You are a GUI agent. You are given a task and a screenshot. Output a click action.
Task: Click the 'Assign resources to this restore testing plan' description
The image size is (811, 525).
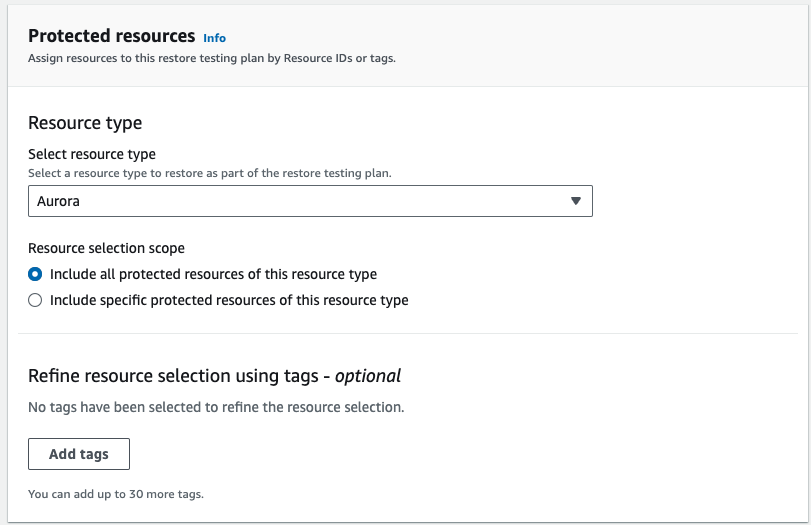[x=212, y=58]
